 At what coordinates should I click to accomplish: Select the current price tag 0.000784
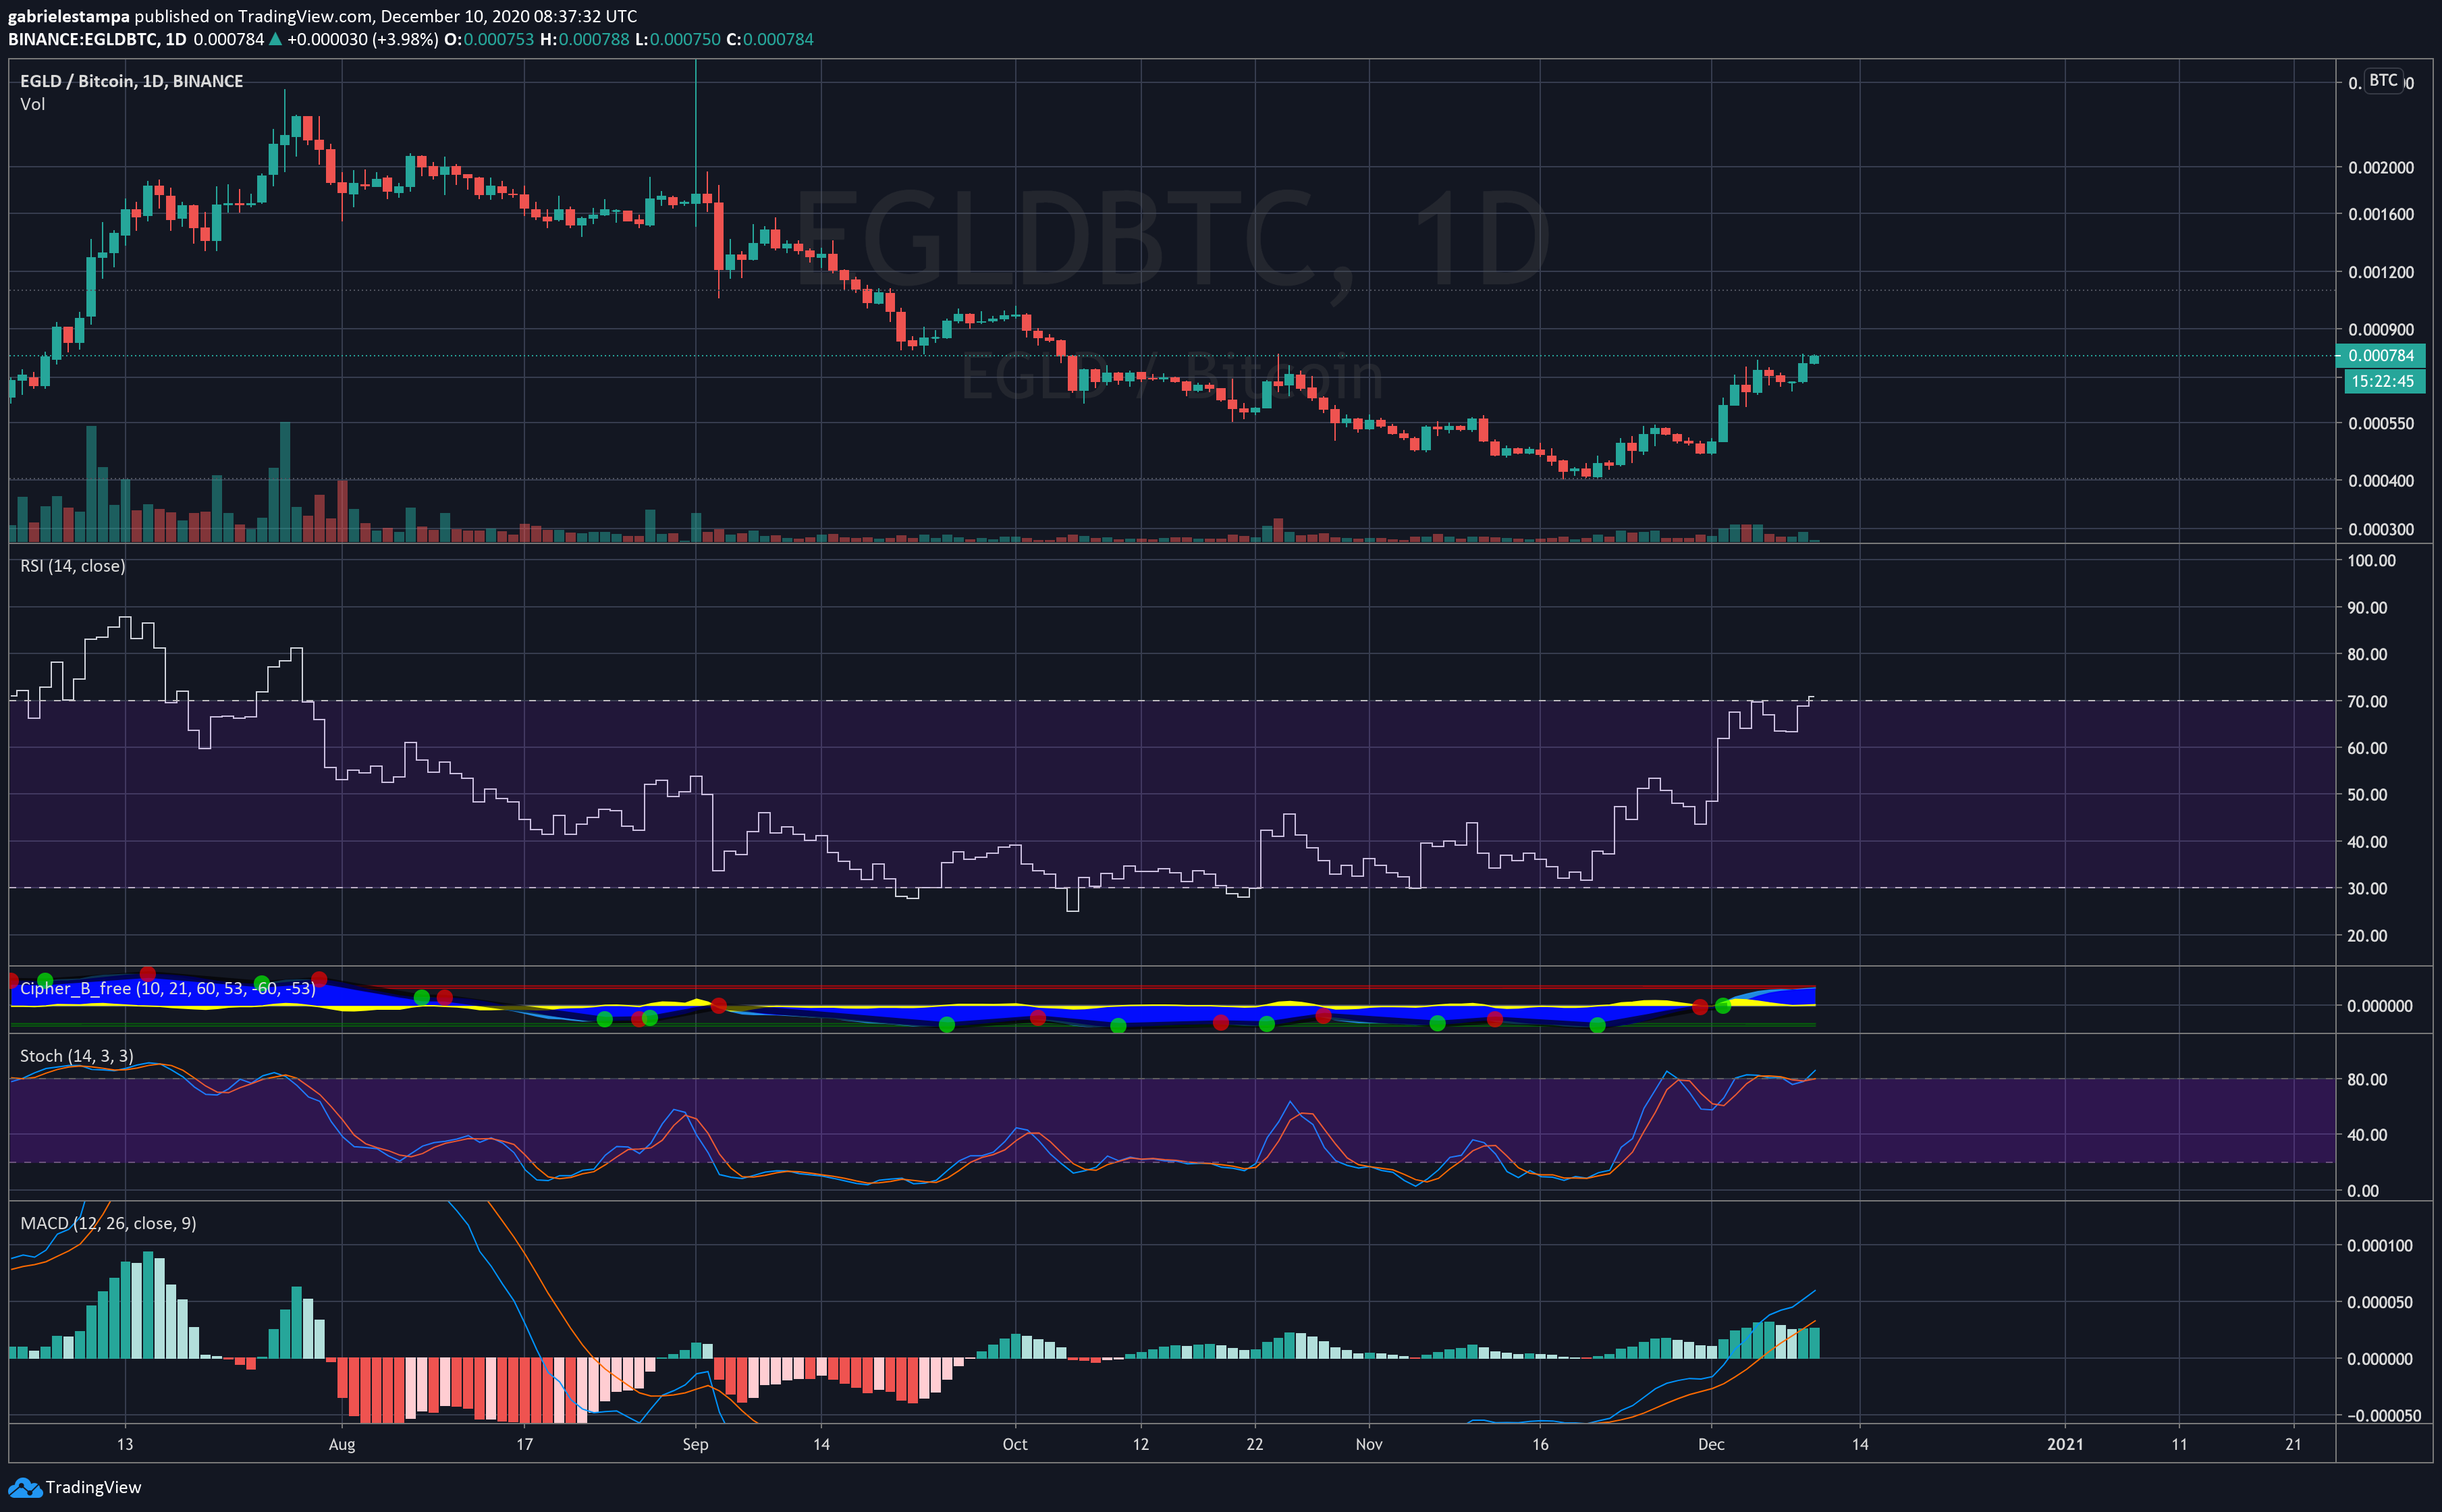point(2380,355)
